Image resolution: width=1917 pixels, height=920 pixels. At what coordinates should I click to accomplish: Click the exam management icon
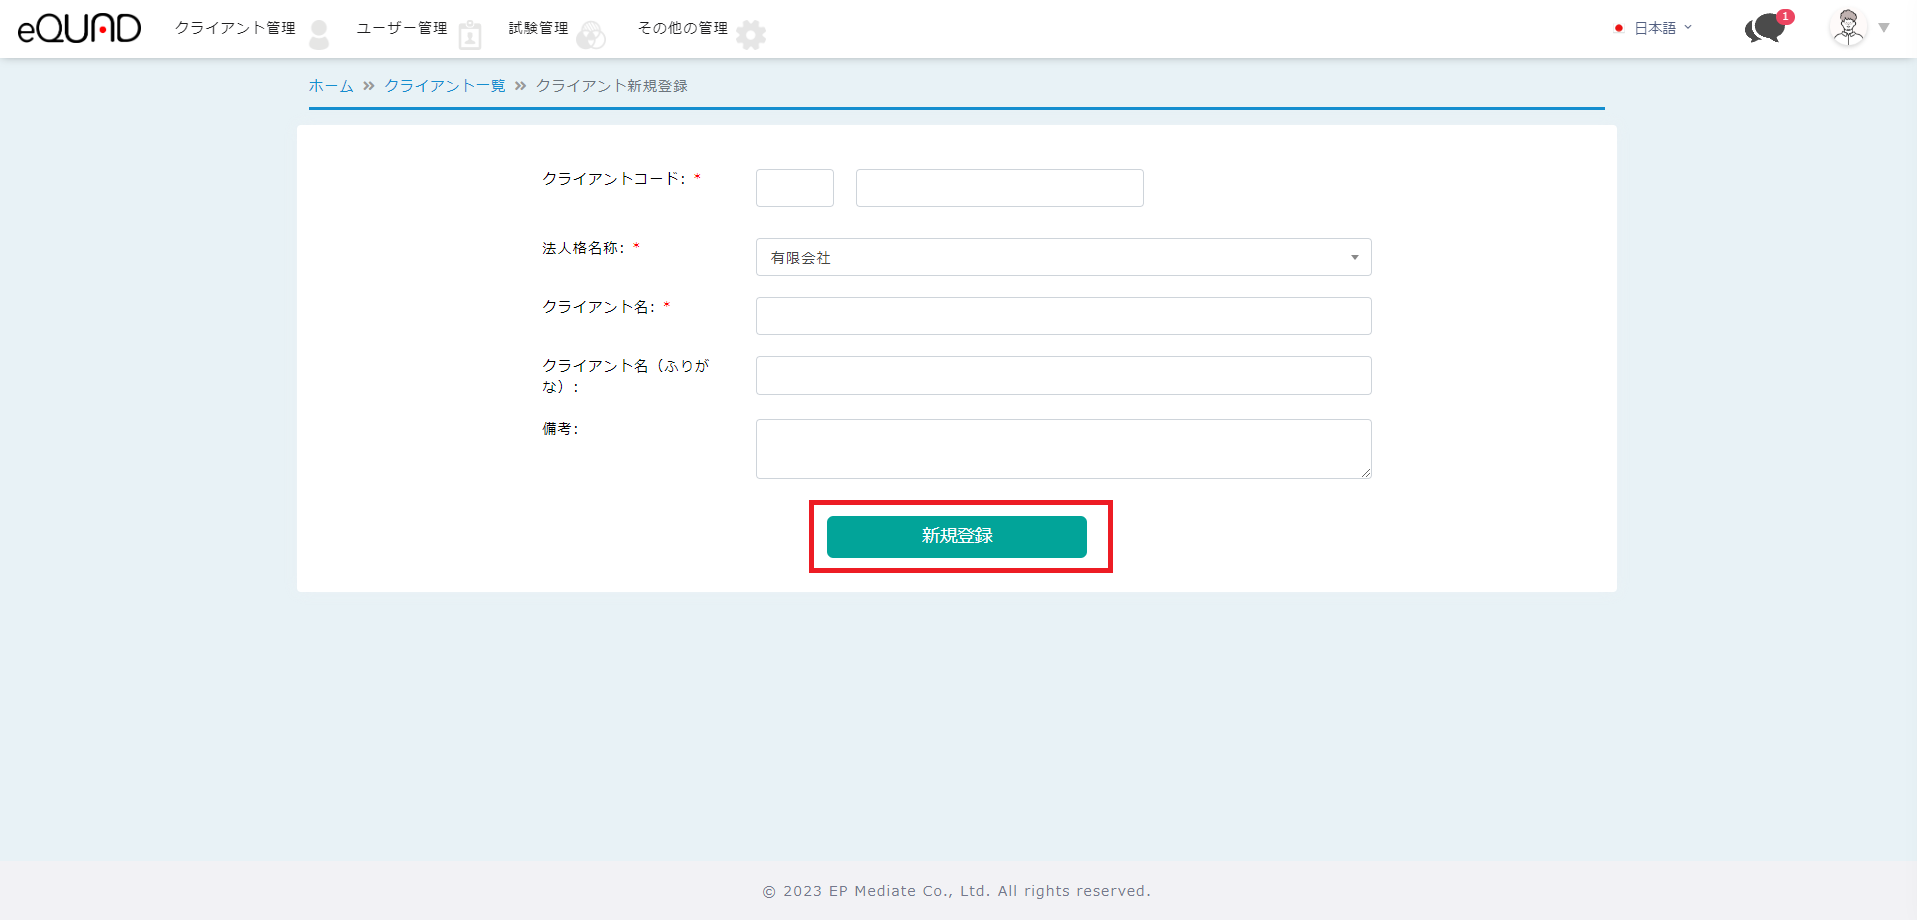(591, 35)
